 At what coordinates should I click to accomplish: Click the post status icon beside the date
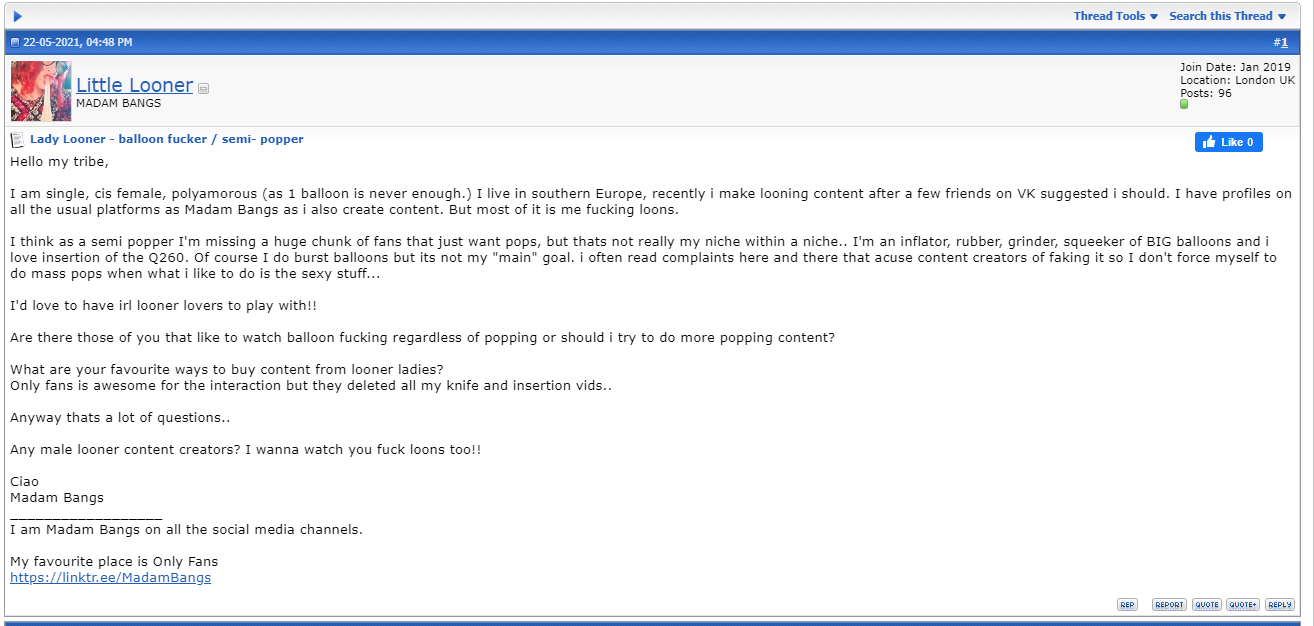(15, 43)
